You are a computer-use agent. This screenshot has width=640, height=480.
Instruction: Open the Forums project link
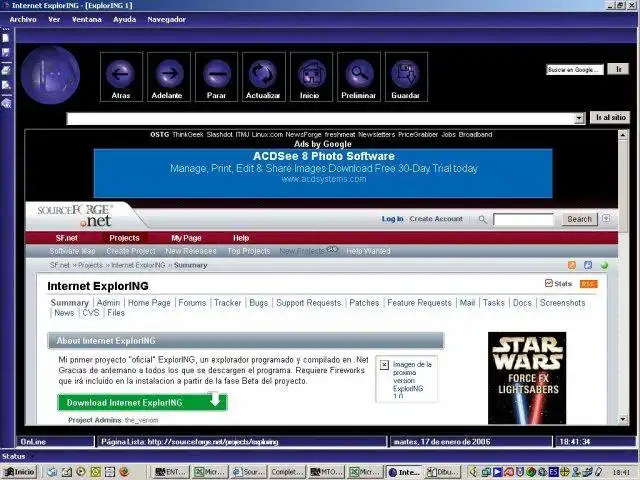[192, 303]
